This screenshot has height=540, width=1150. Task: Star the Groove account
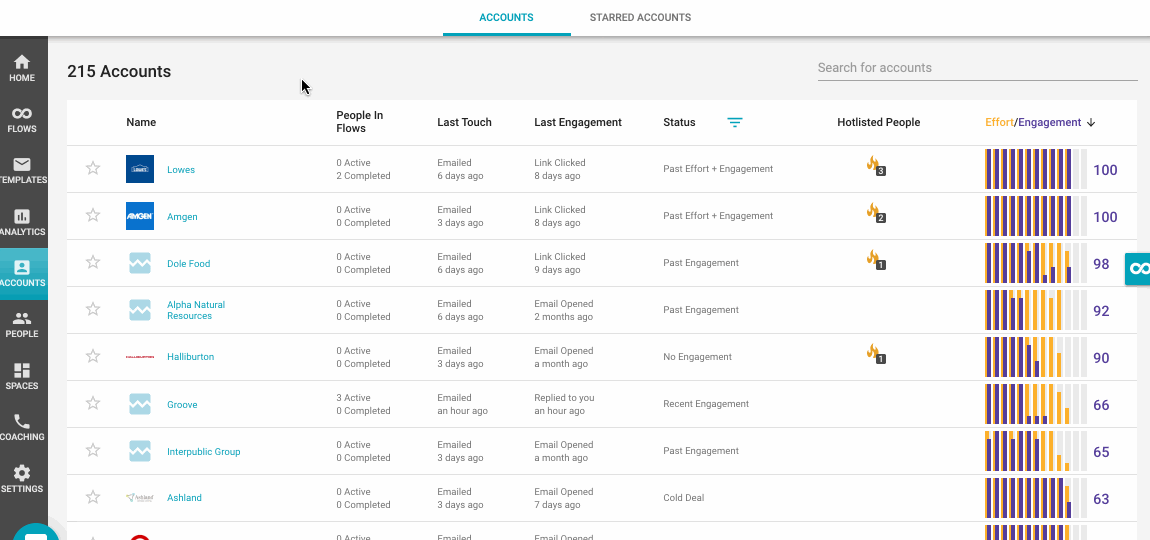pos(92,403)
